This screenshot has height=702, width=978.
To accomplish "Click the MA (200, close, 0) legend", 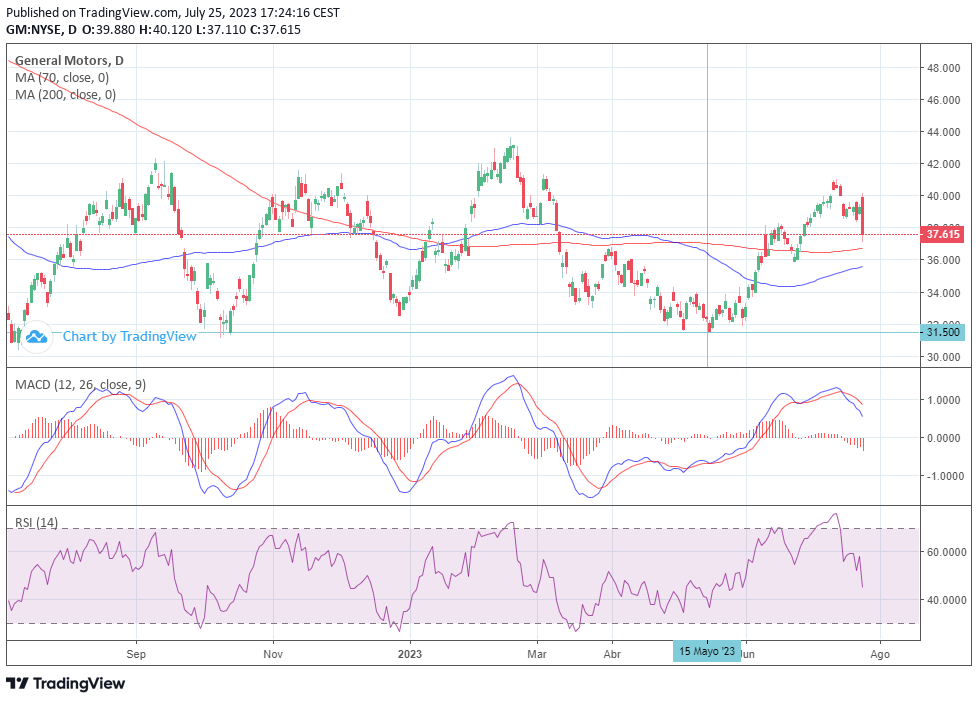I will [x=65, y=94].
